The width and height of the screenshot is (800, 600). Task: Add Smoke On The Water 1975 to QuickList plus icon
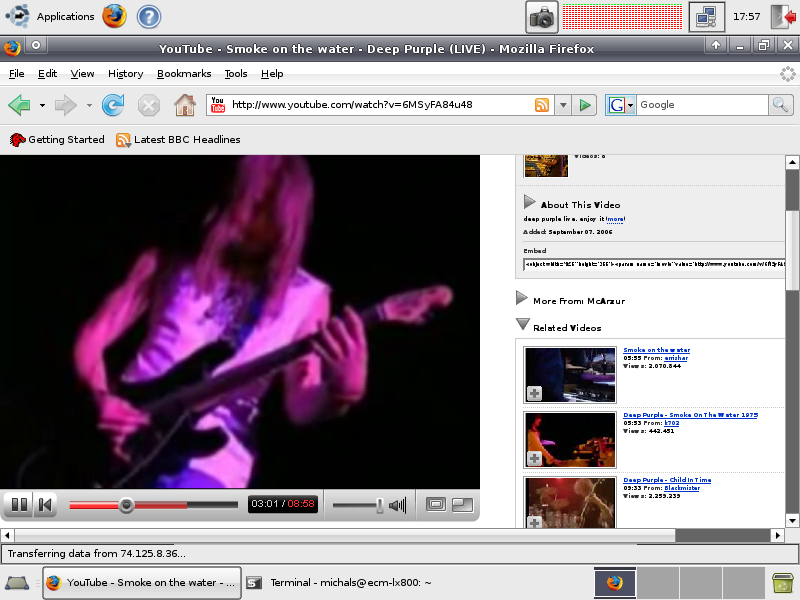click(x=534, y=458)
